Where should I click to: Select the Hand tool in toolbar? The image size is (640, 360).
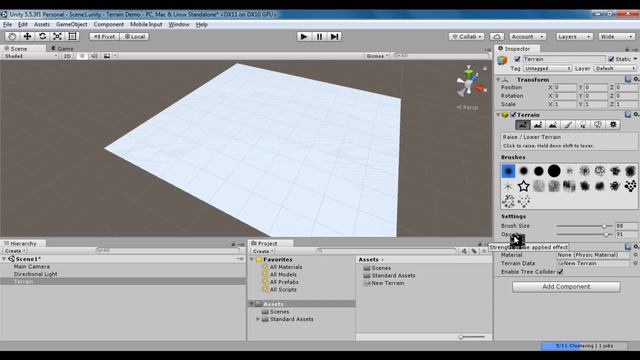click(x=12, y=36)
